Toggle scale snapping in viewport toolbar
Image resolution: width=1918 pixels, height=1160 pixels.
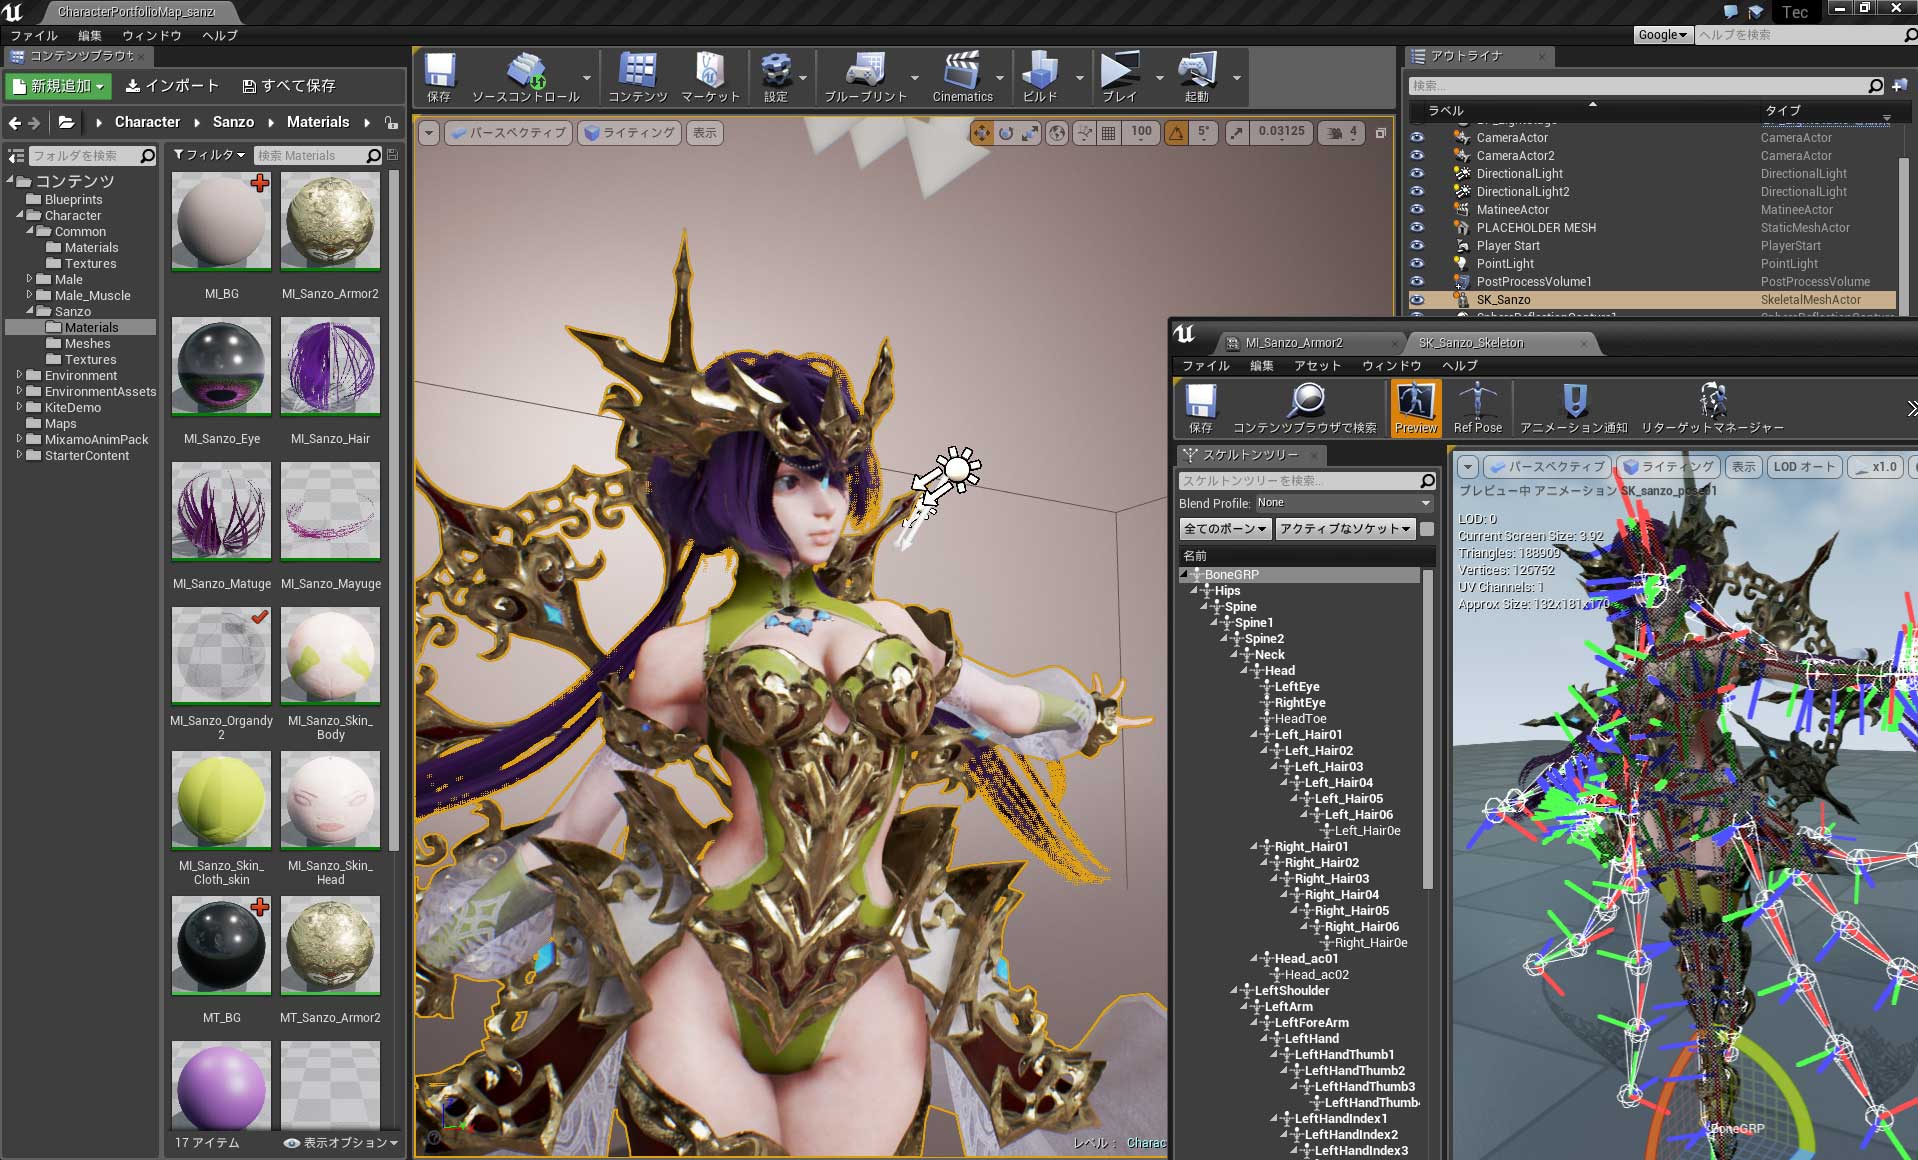click(x=1238, y=133)
